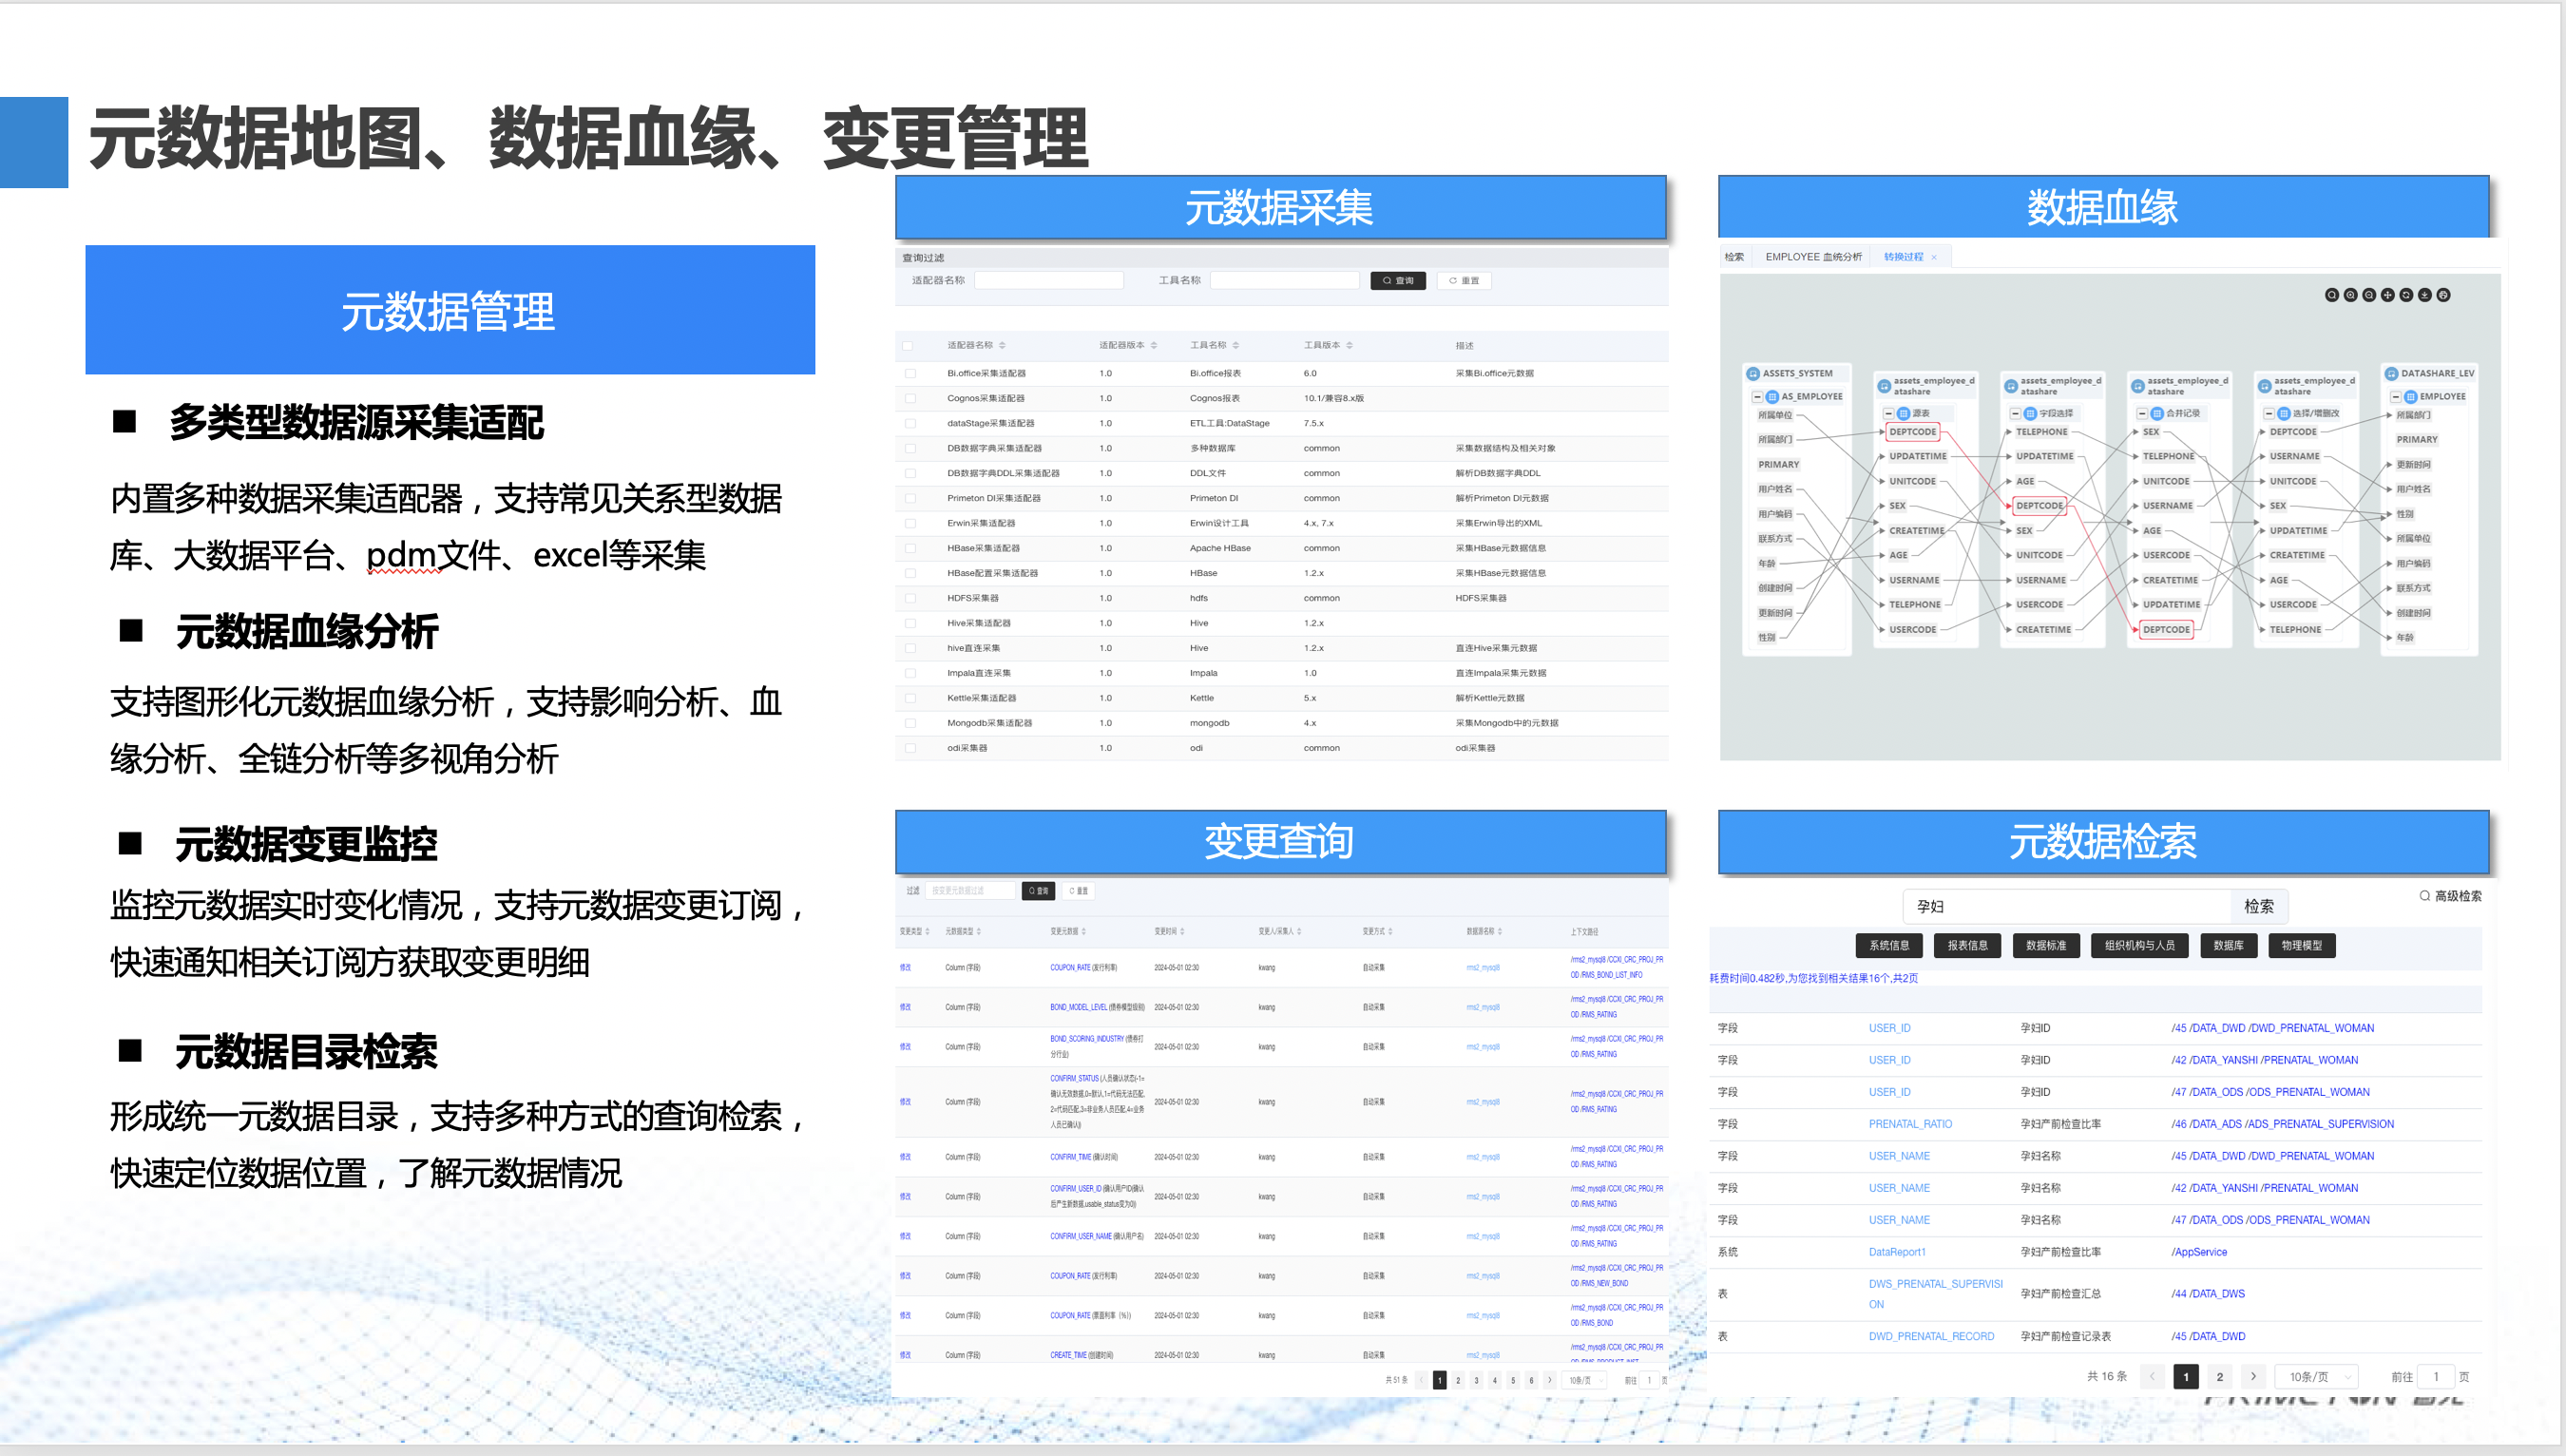
Task: Check the Cognos采集适配器 row checkbox
Action: point(910,398)
